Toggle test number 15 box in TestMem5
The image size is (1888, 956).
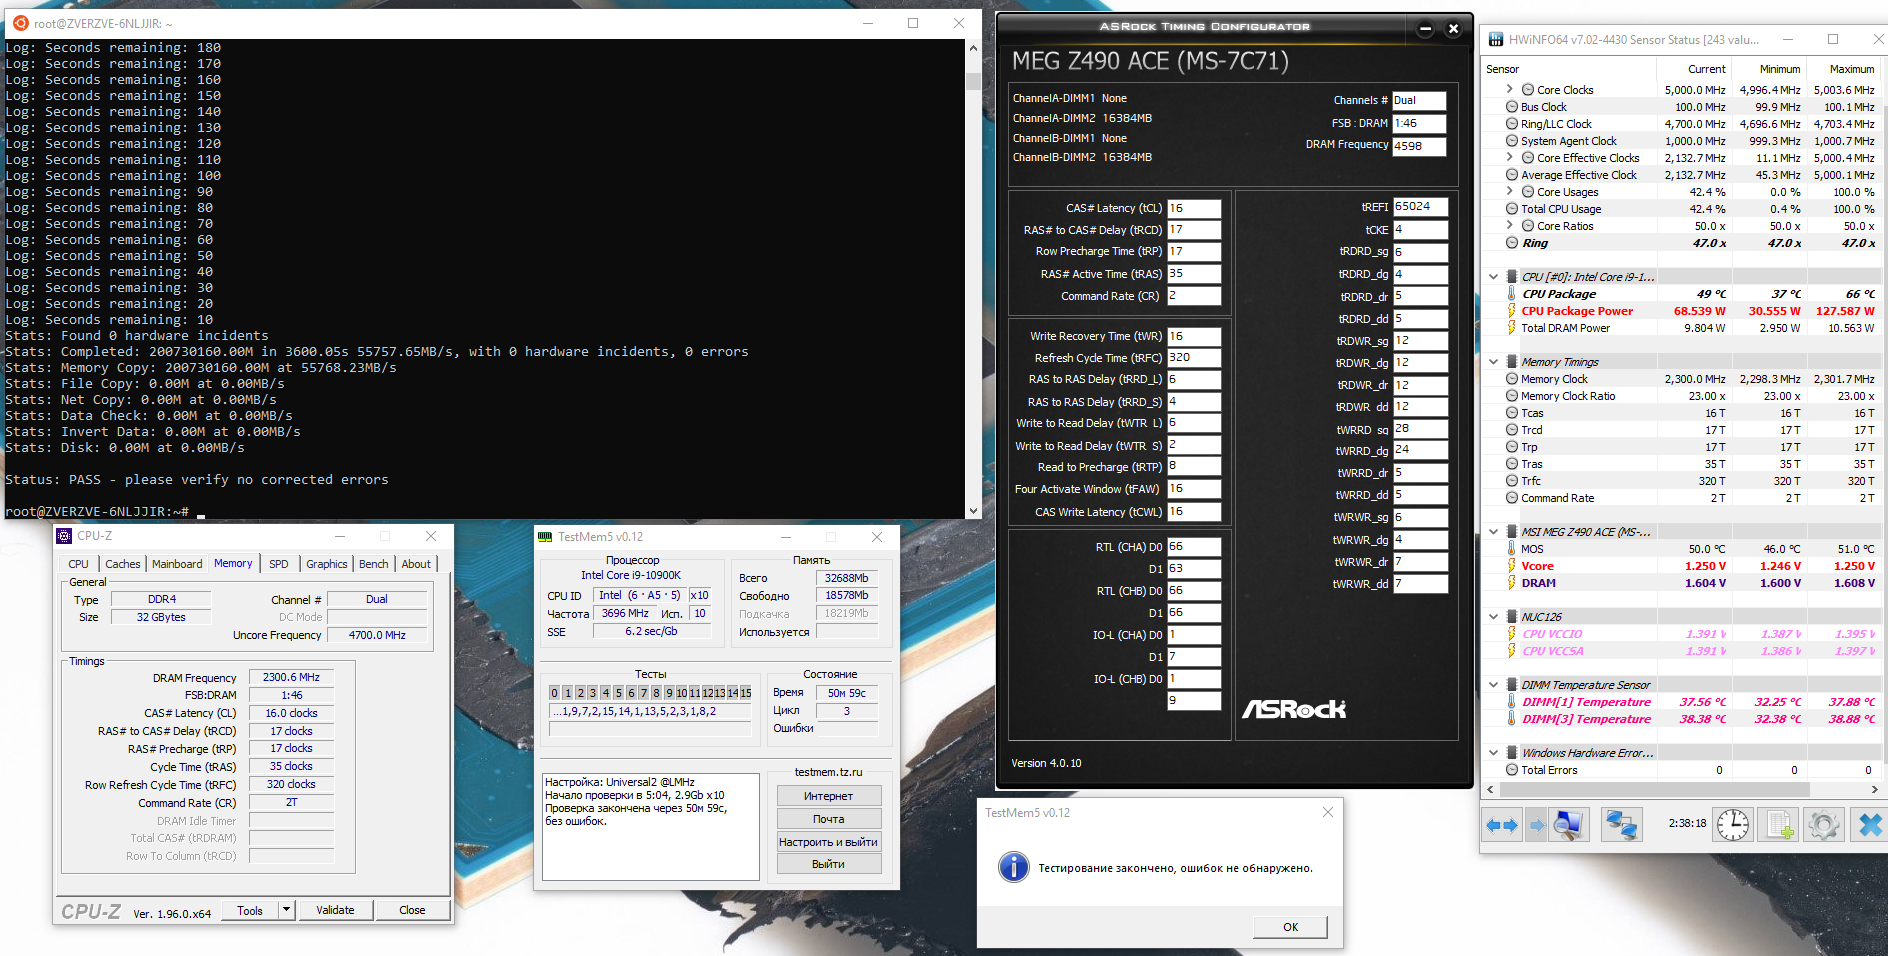tap(746, 693)
